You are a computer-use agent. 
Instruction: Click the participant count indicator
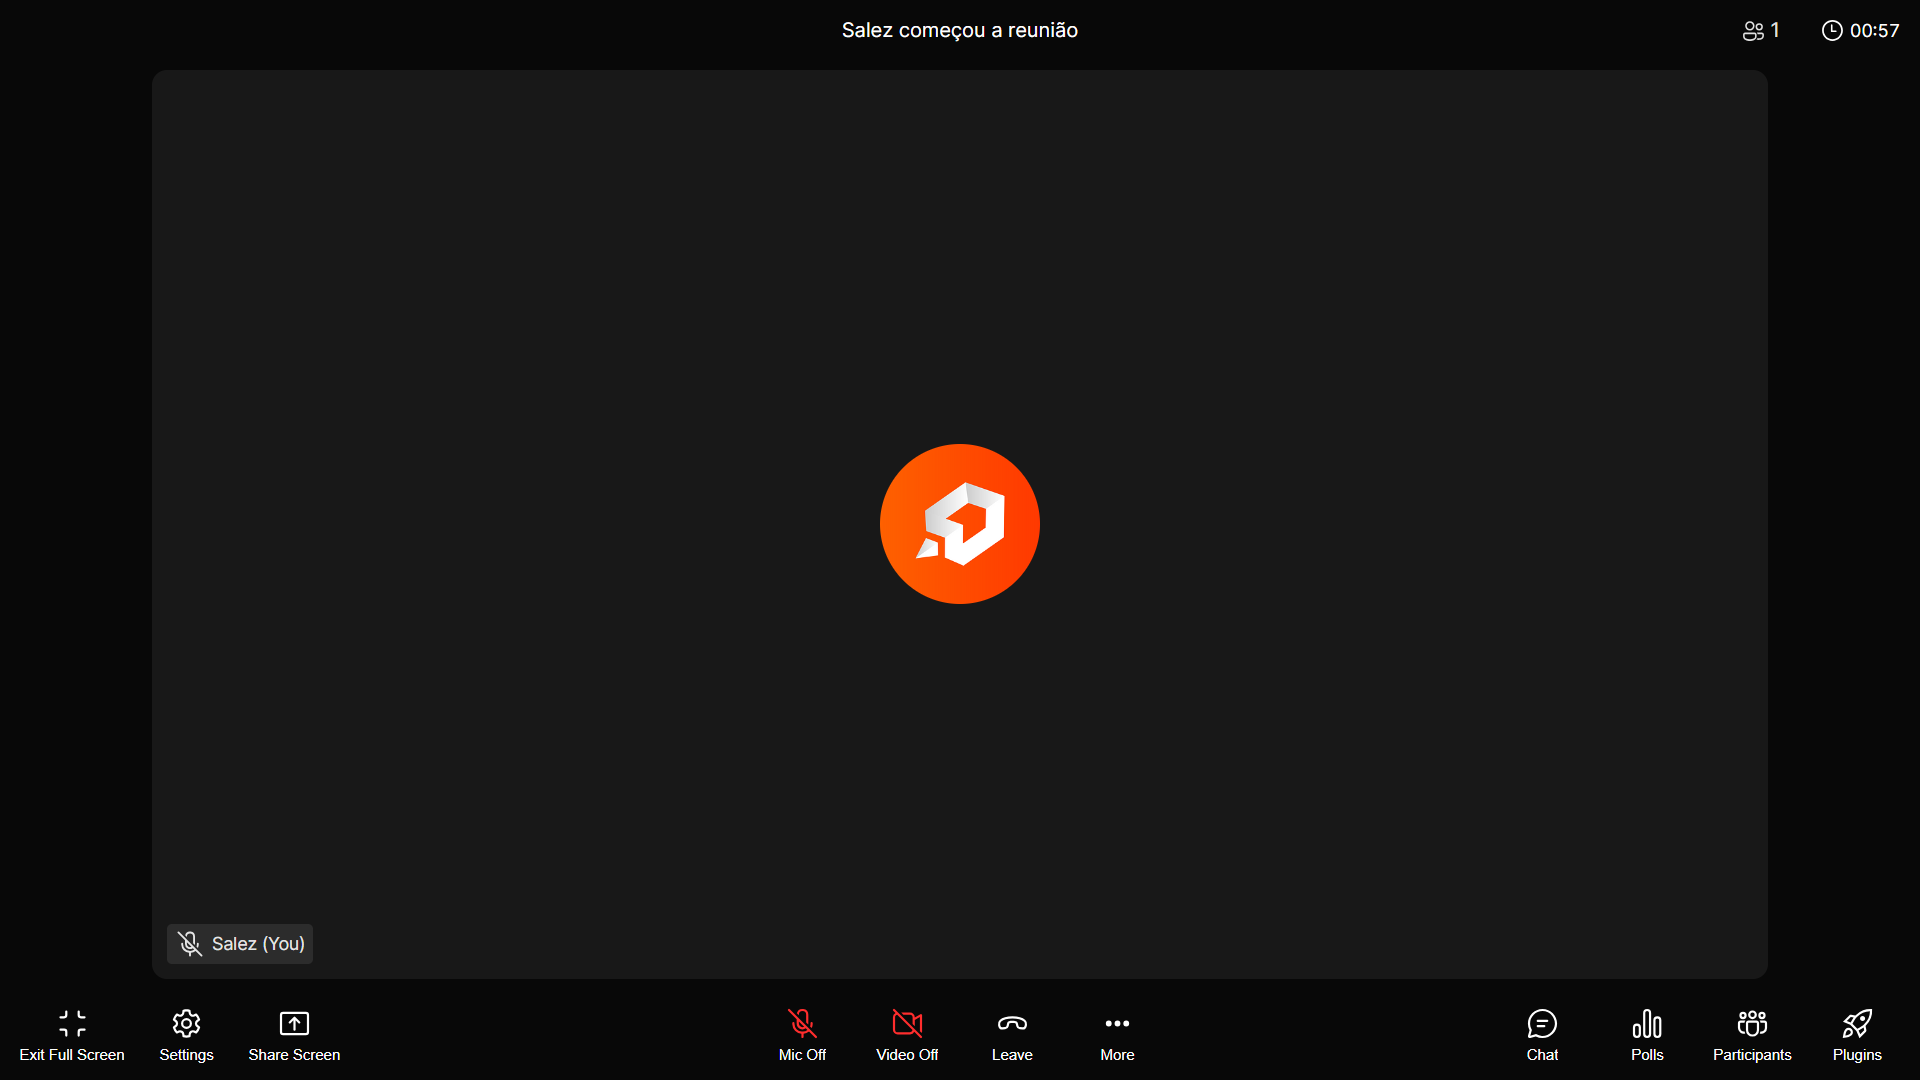click(x=1761, y=31)
